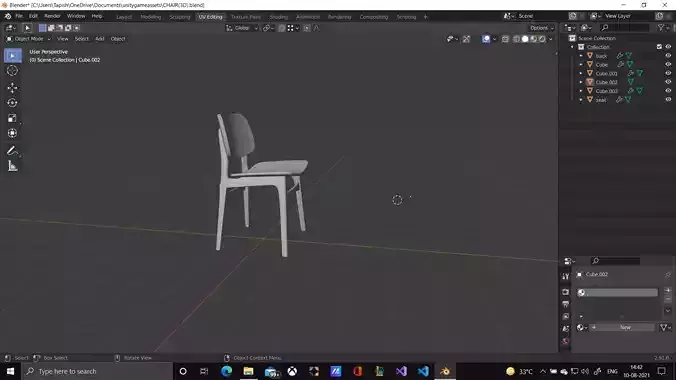676x380 pixels.
Task: Add a material slot with plus
Action: (x=668, y=291)
